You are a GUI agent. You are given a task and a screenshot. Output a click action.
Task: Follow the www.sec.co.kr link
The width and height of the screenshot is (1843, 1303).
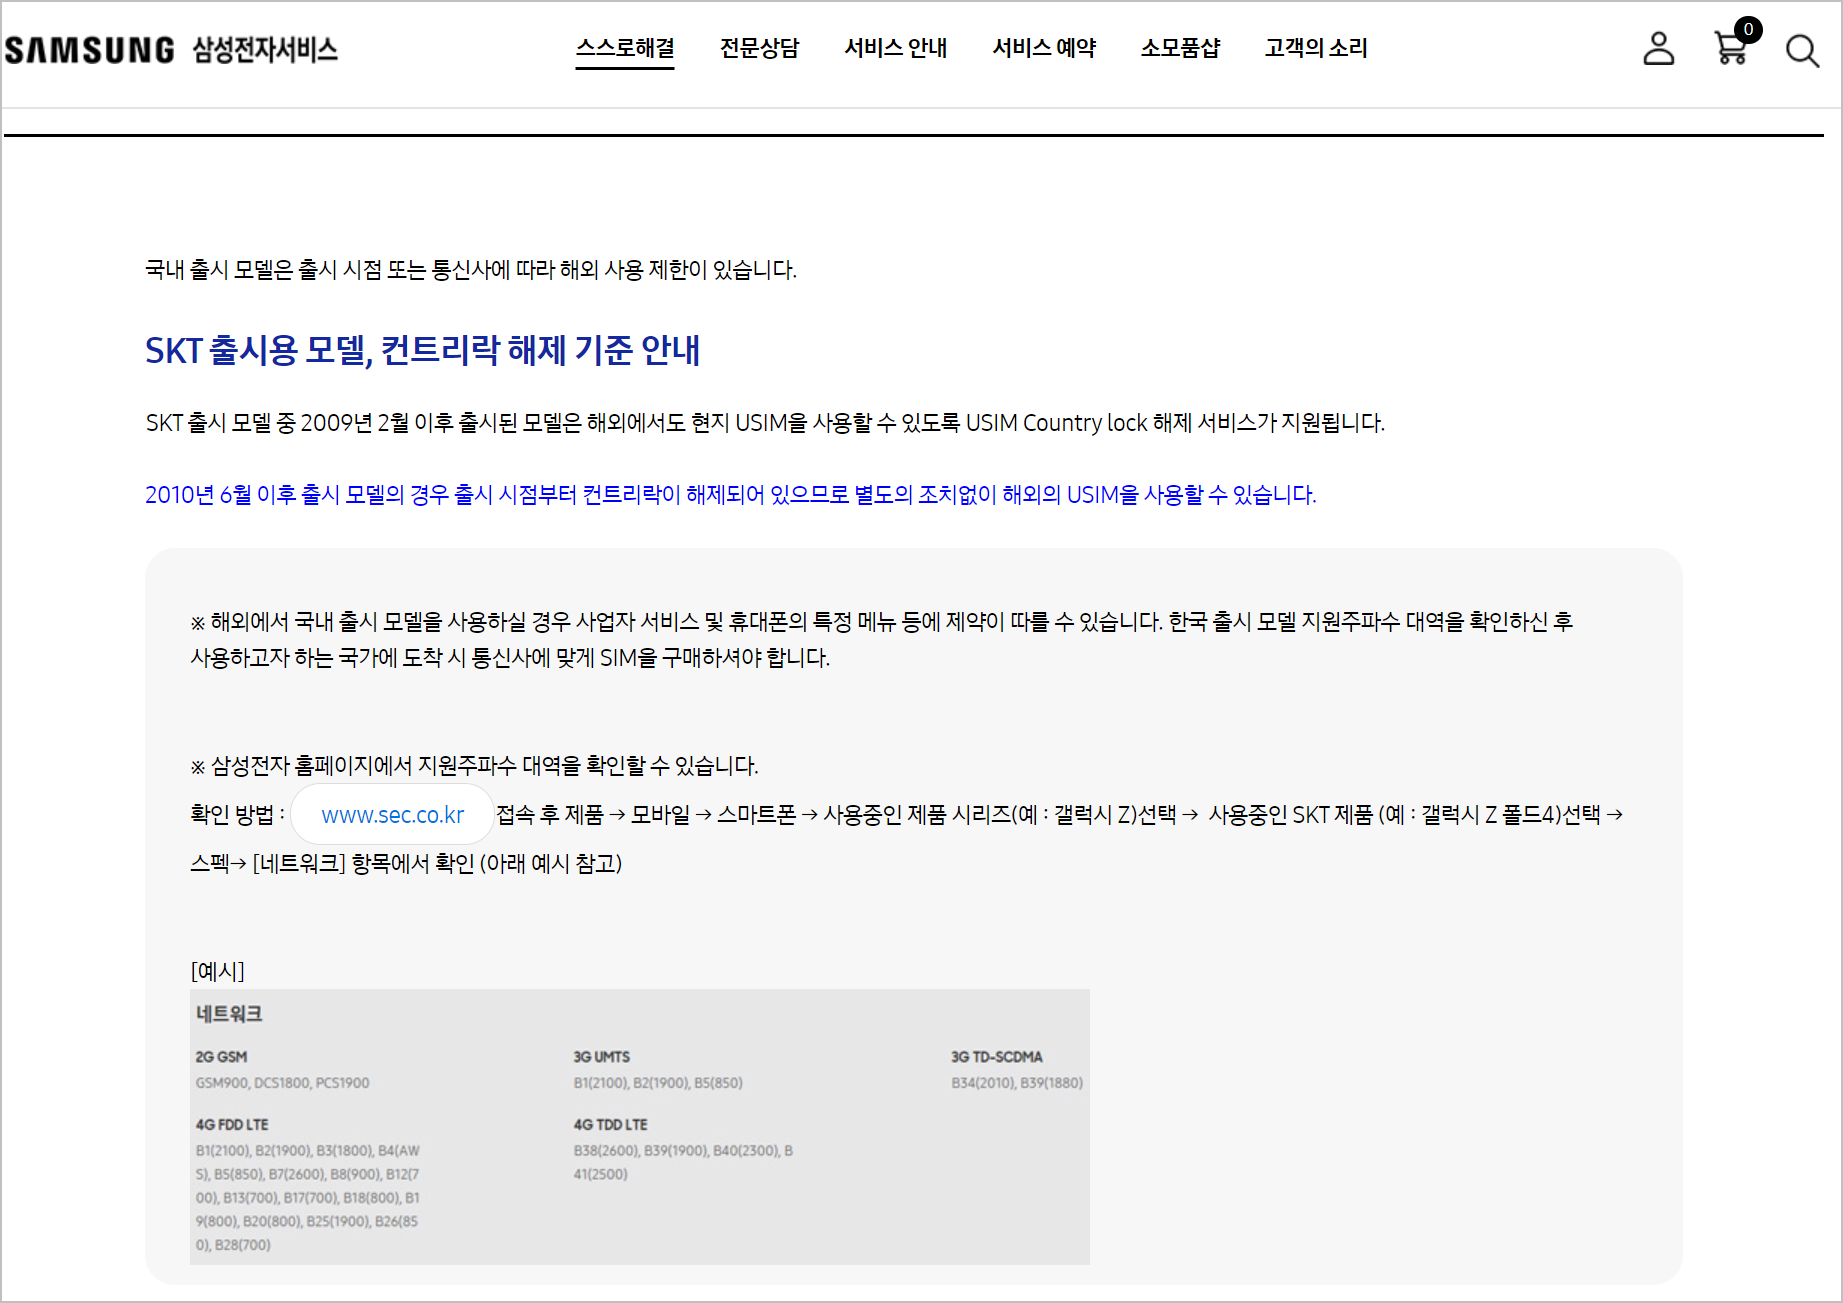[392, 814]
